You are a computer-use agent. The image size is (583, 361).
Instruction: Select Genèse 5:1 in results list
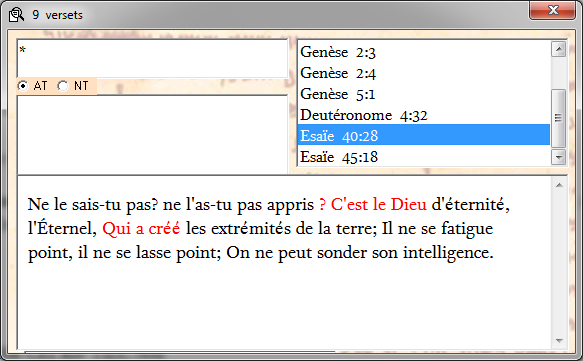pos(424,94)
